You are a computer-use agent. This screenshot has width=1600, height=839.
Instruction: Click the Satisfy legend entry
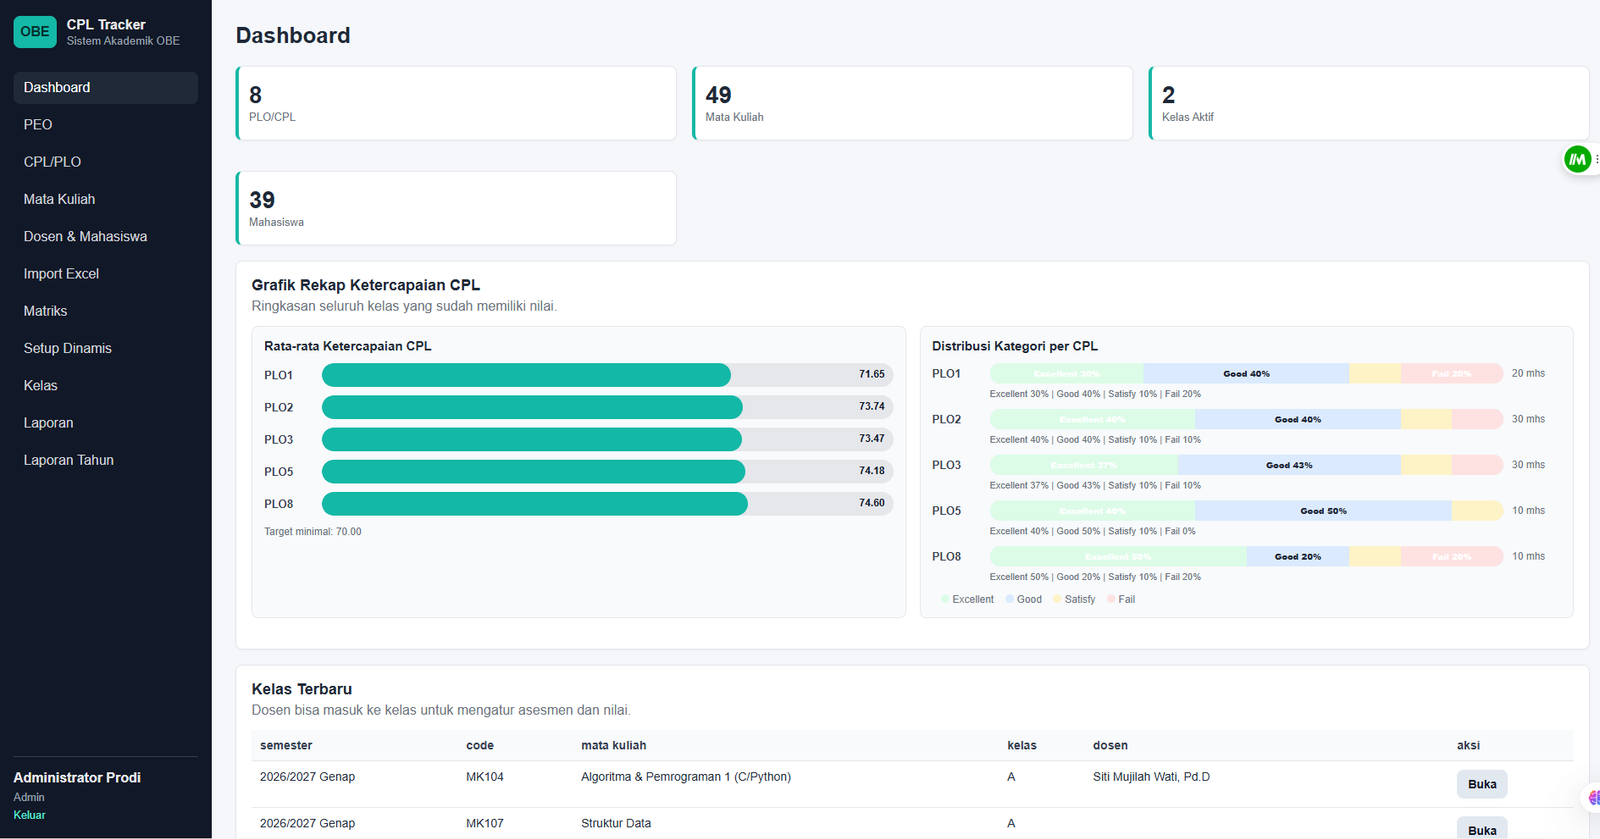1074,600
